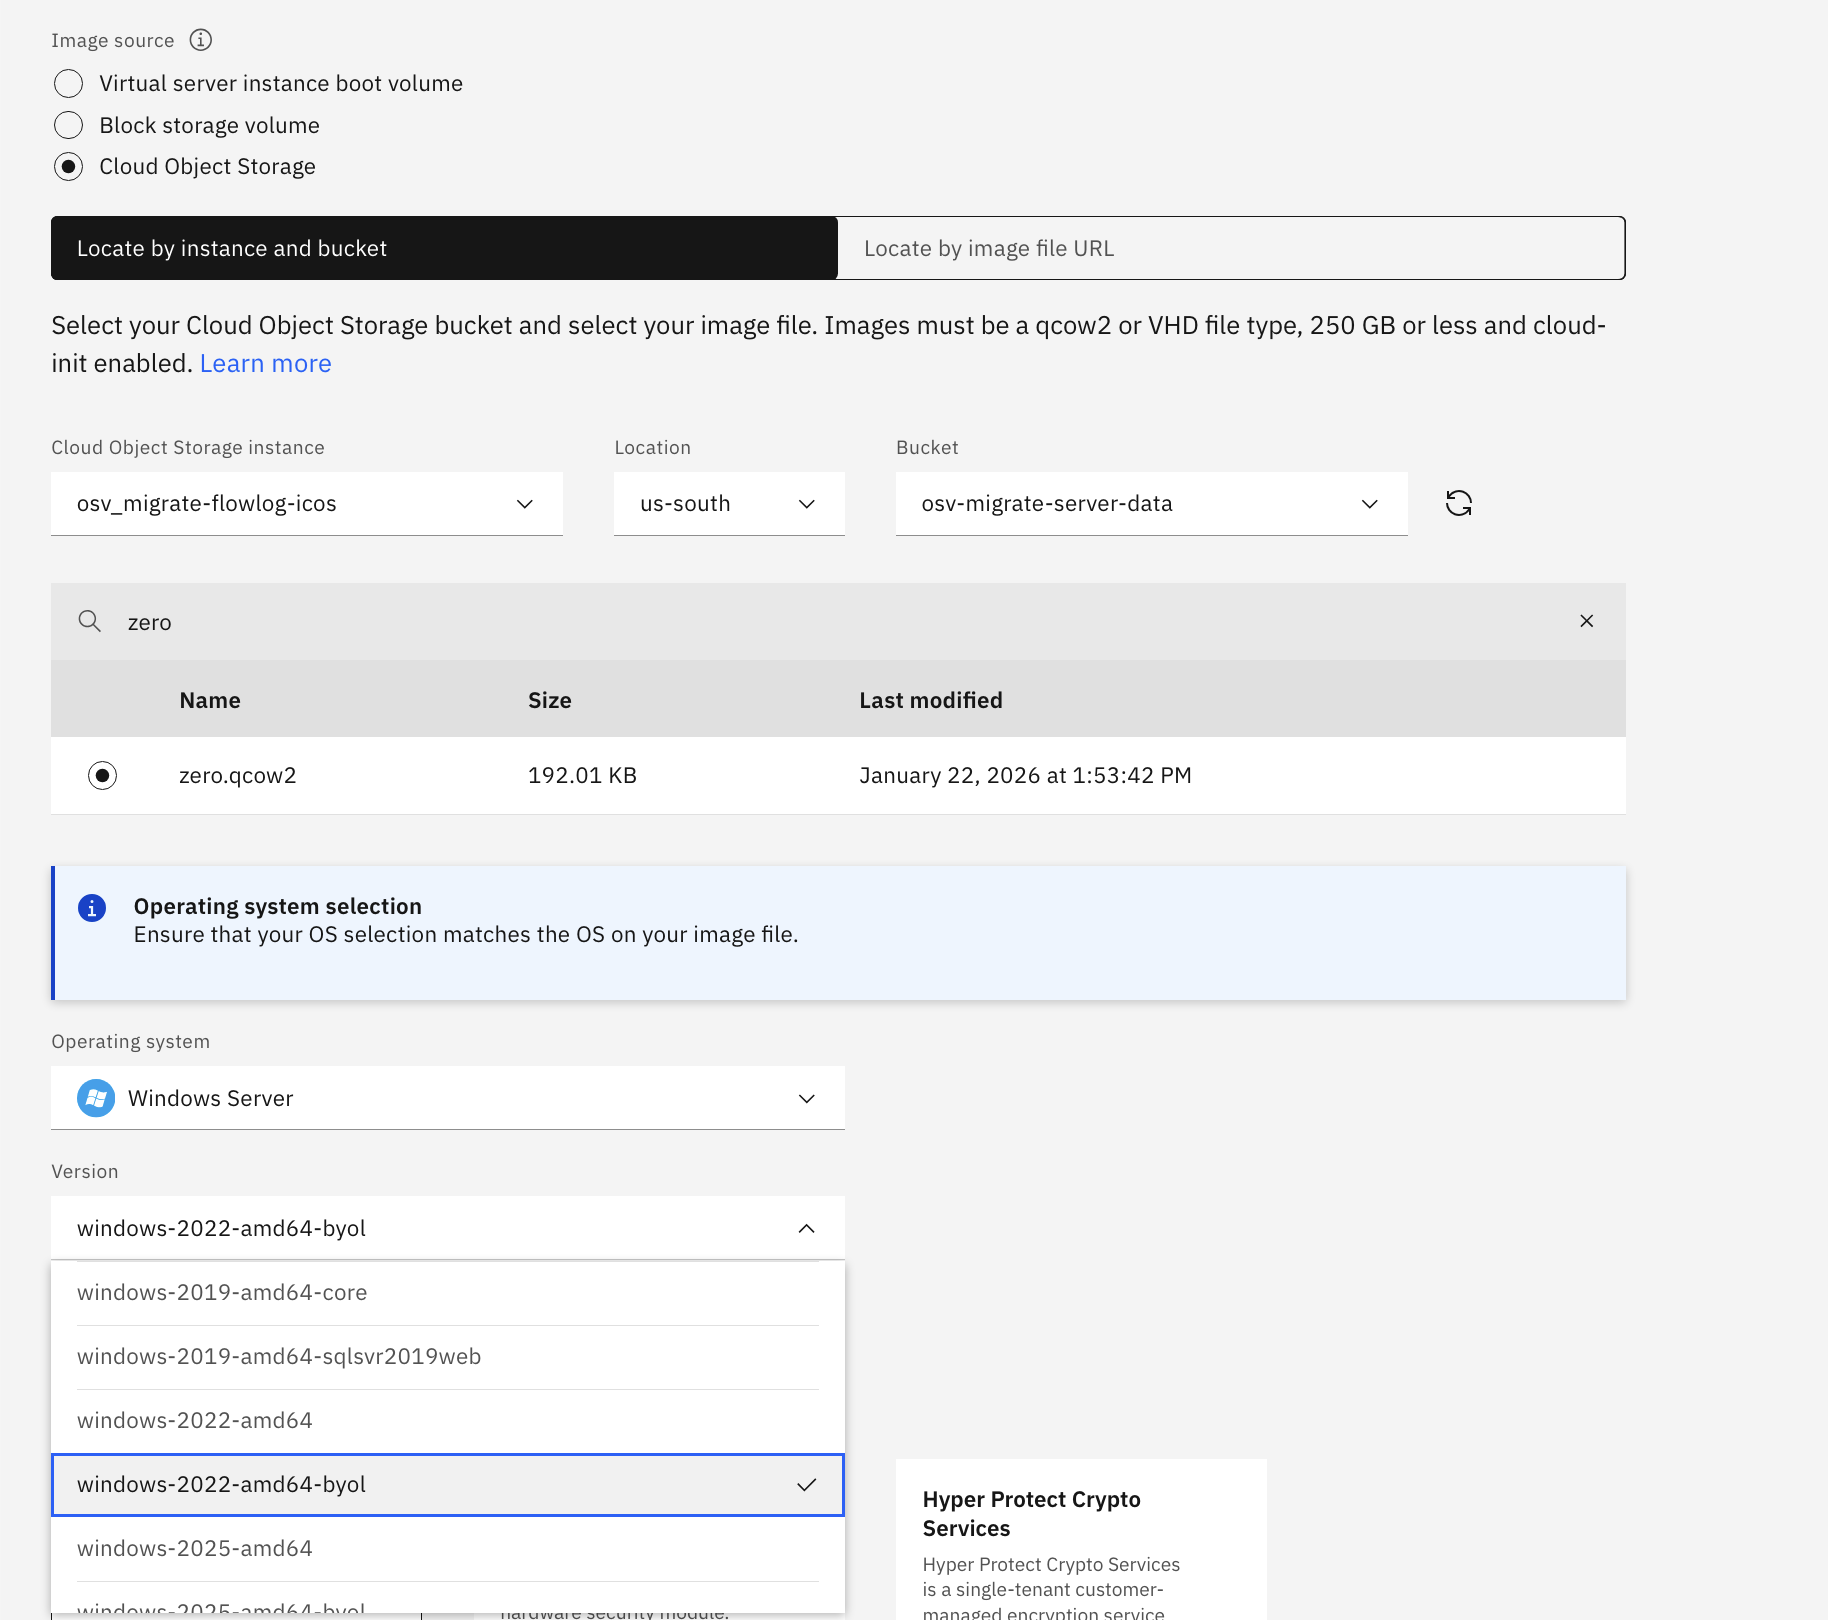Screen dimensions: 1828x1620
Task: Open the Bucket osv-migrate-server-data dropdown
Action: [1152, 504]
